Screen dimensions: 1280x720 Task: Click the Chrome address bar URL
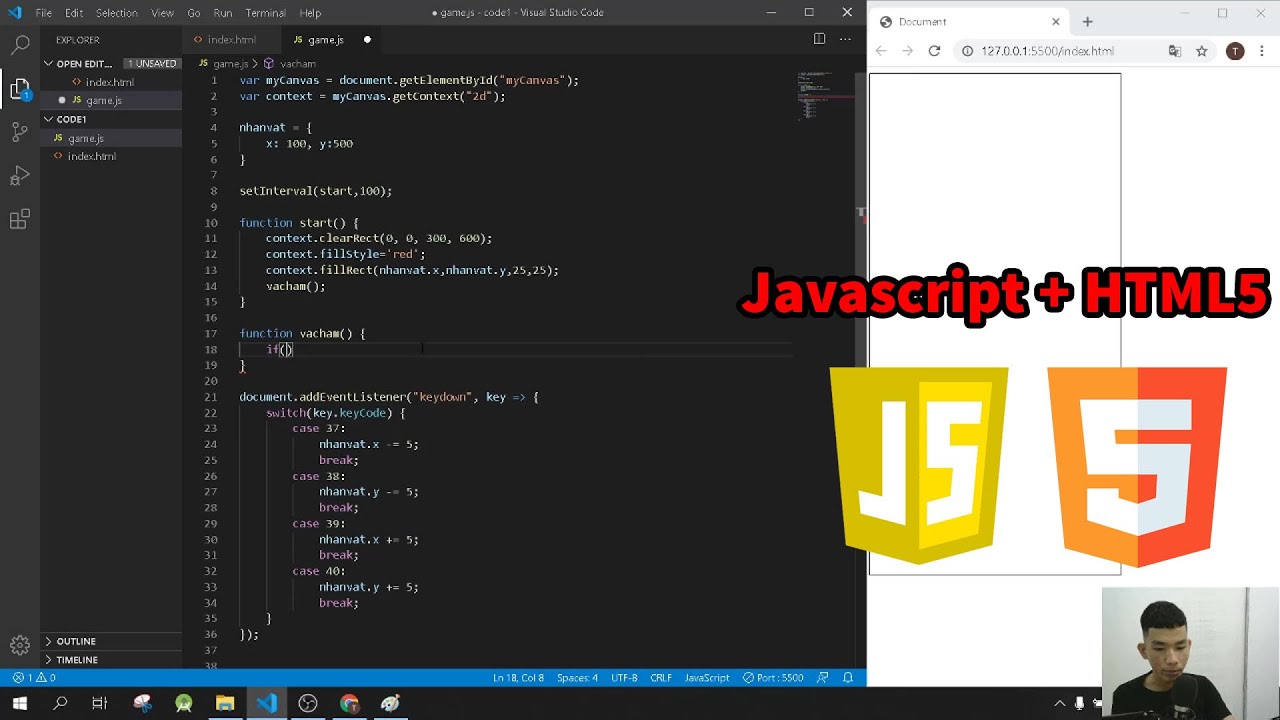[1047, 51]
